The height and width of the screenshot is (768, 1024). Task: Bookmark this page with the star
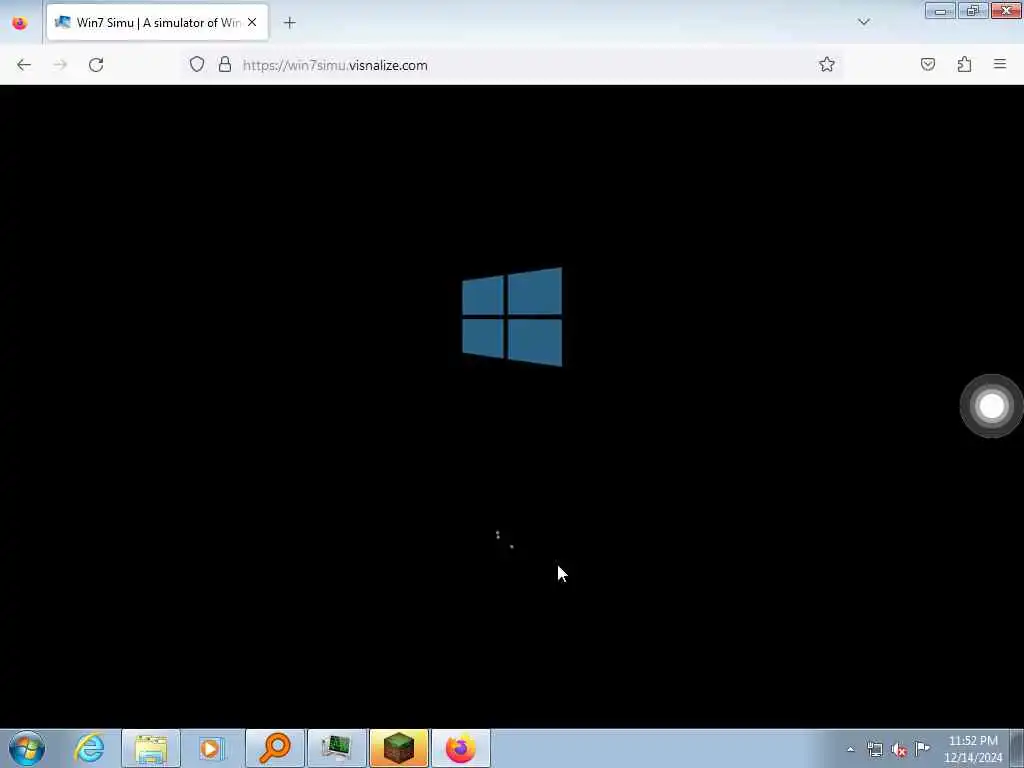point(827,64)
